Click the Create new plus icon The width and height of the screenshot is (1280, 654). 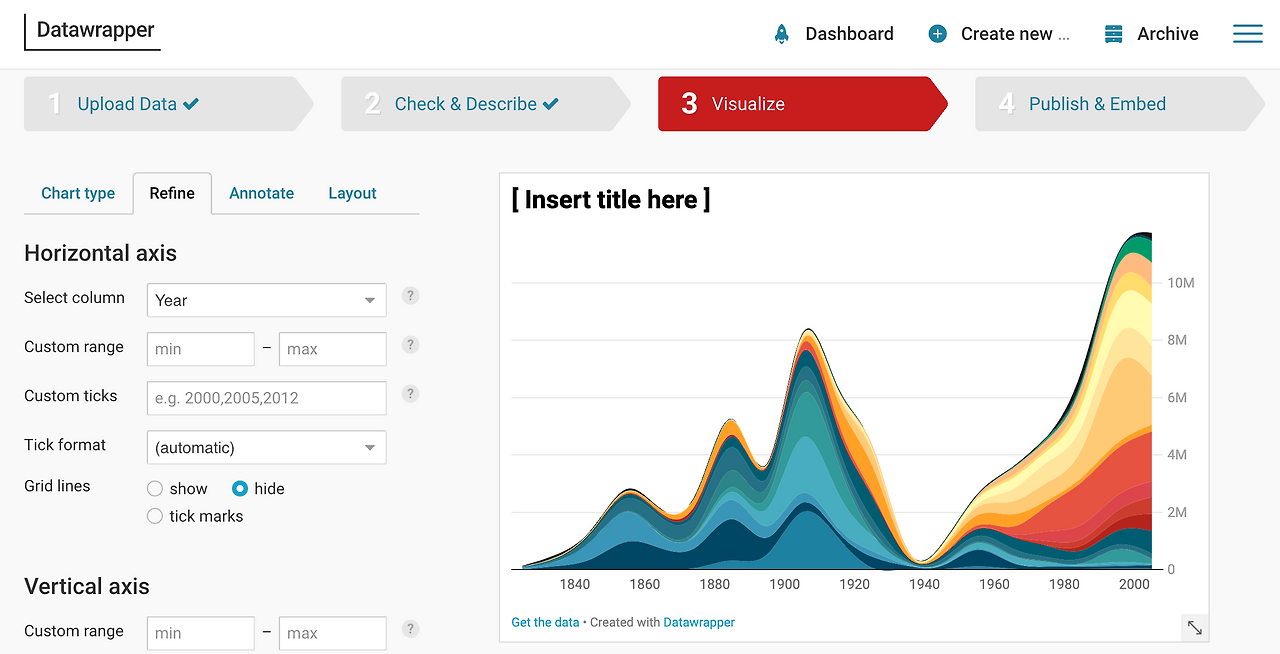point(937,34)
